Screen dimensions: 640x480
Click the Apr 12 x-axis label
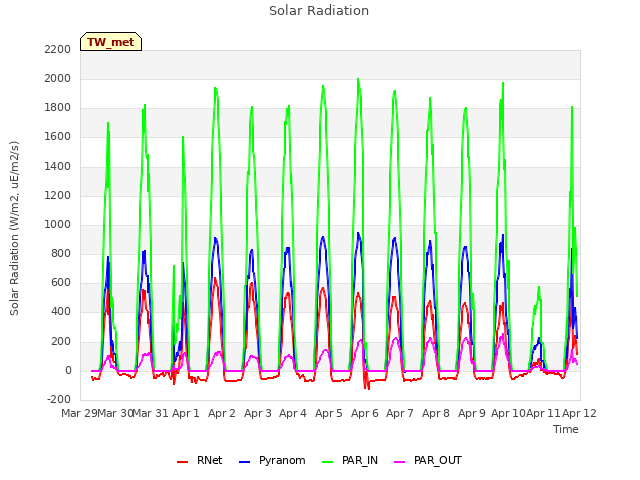click(x=579, y=413)
